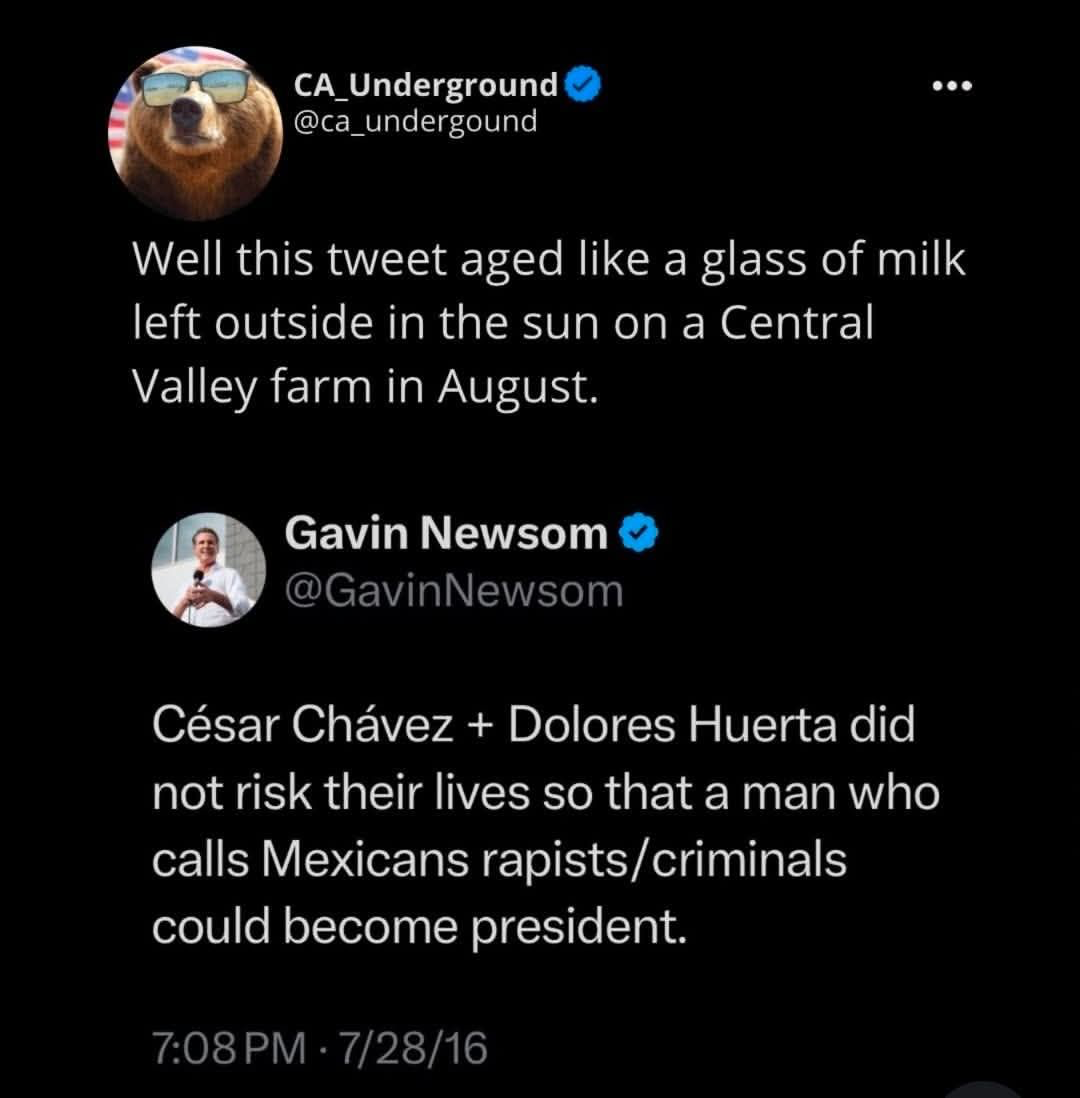Click the Gavin Newsom display name
1080x1098 pixels.
pos(447,533)
